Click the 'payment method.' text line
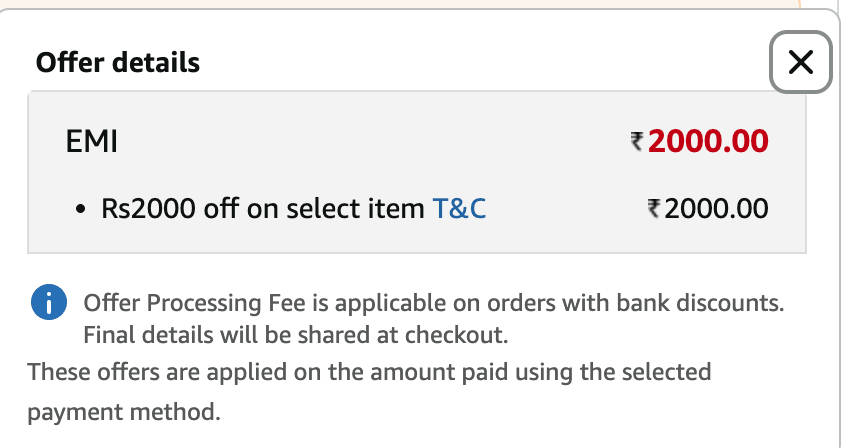The width and height of the screenshot is (850, 448). coord(124,411)
